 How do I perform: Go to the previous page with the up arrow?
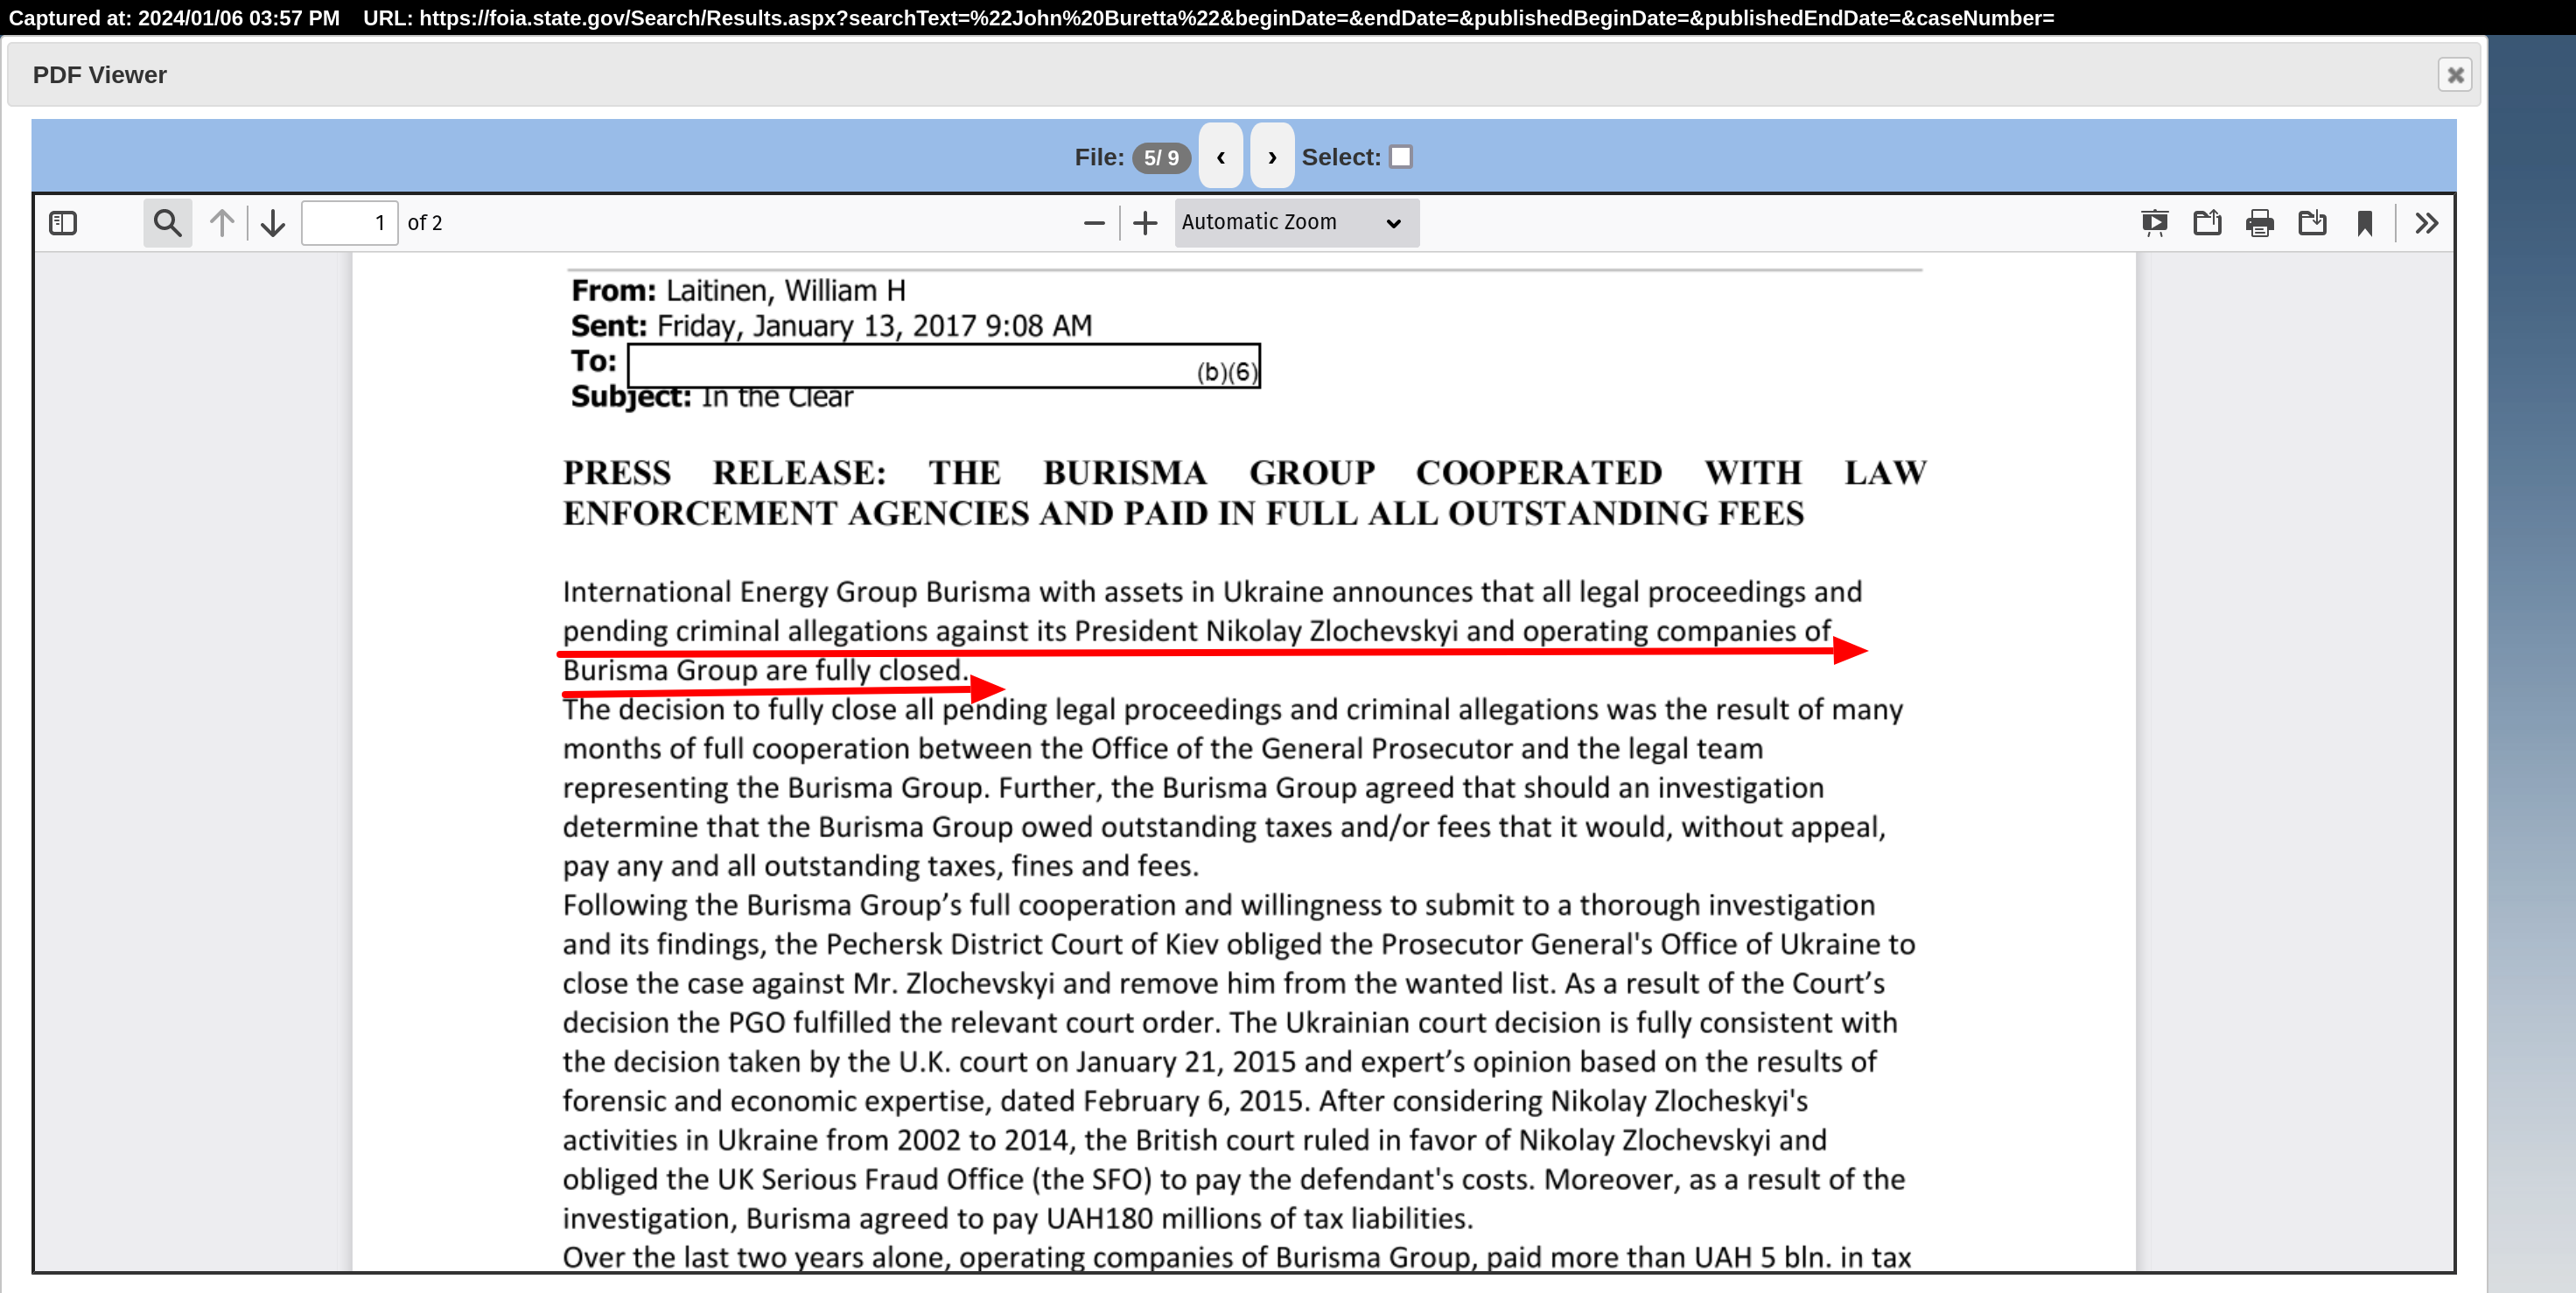click(x=222, y=222)
